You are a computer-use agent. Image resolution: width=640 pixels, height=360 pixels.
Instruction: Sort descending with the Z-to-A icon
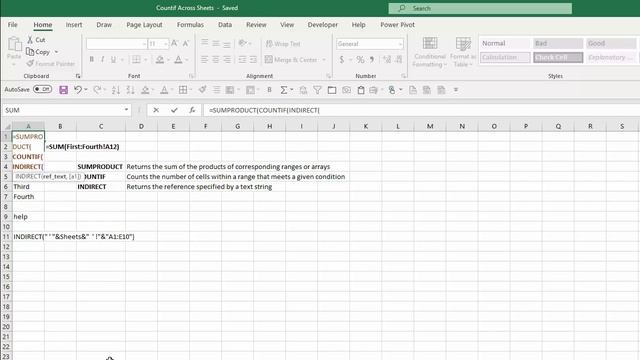(130, 90)
